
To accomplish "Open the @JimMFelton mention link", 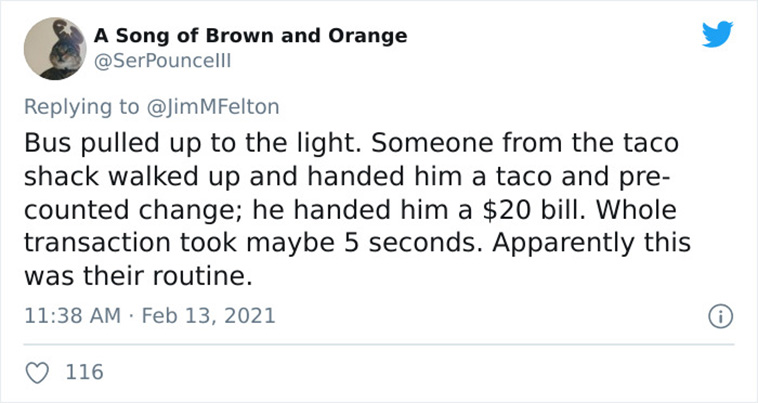I will click(213, 107).
